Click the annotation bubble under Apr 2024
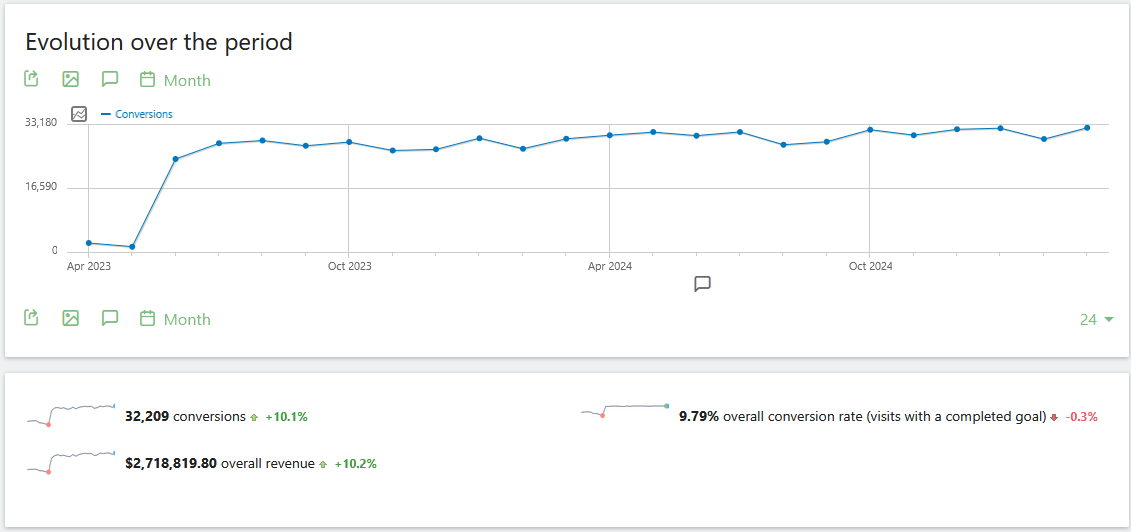The image size is (1131, 532). [x=702, y=284]
